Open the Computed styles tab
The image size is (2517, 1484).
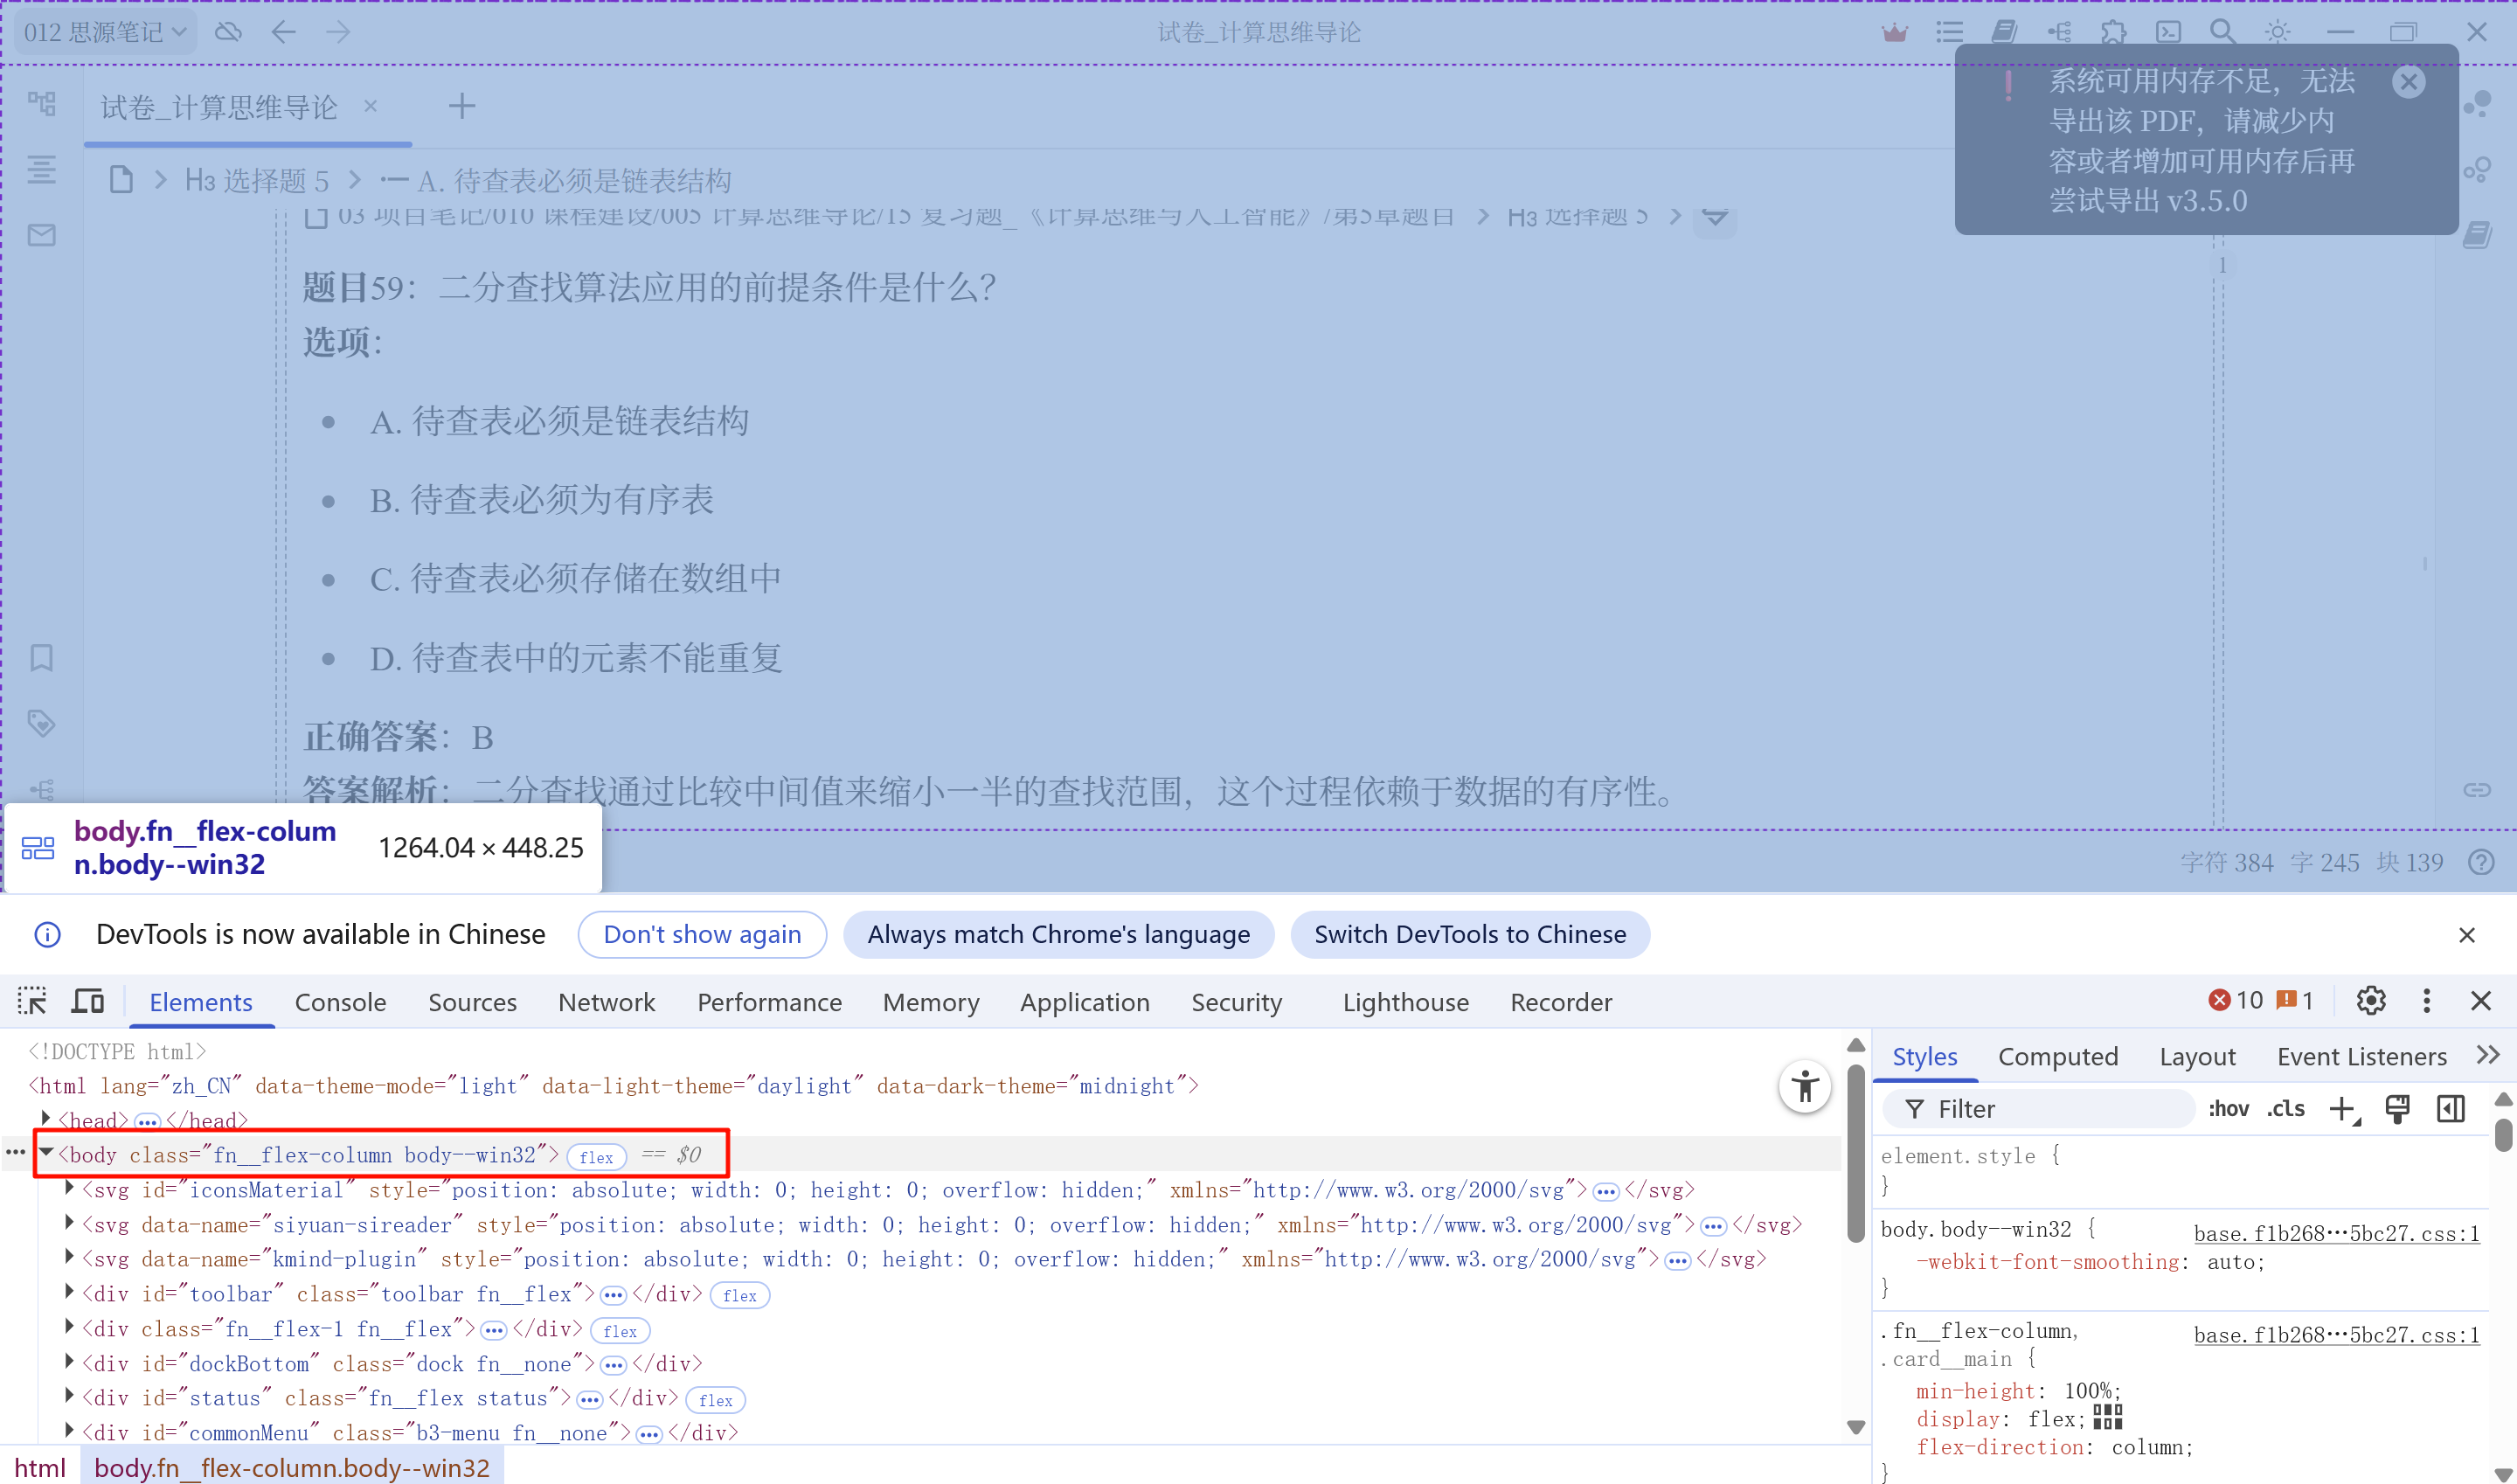(x=2057, y=1057)
